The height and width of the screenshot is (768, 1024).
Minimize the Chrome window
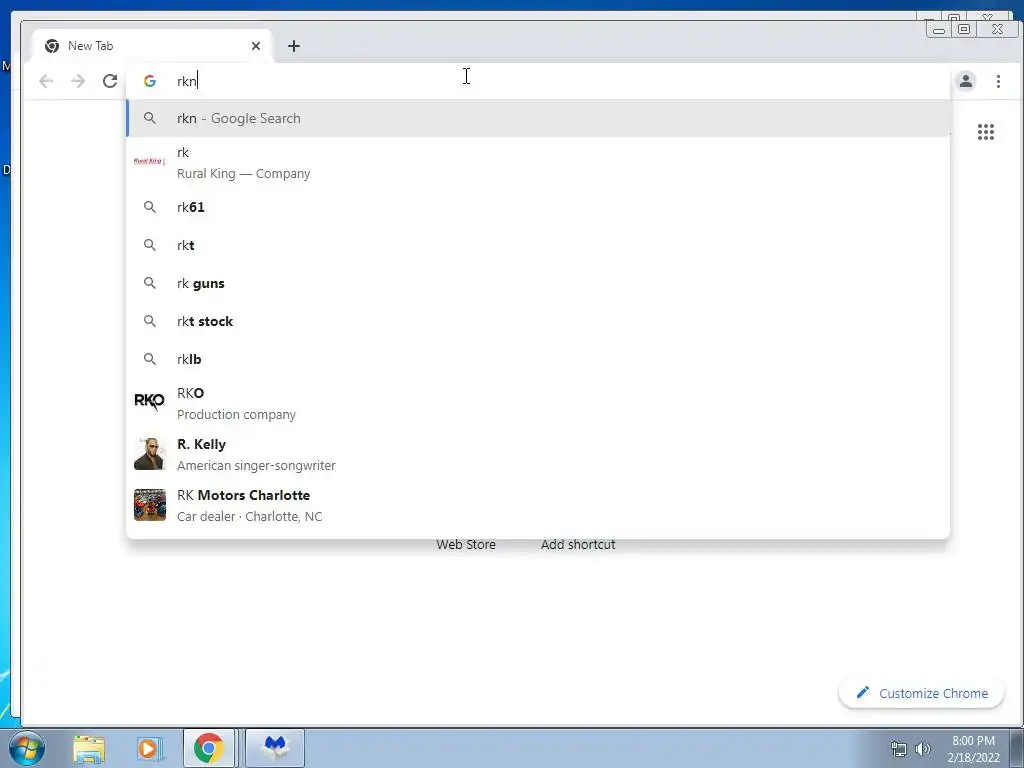[x=938, y=29]
